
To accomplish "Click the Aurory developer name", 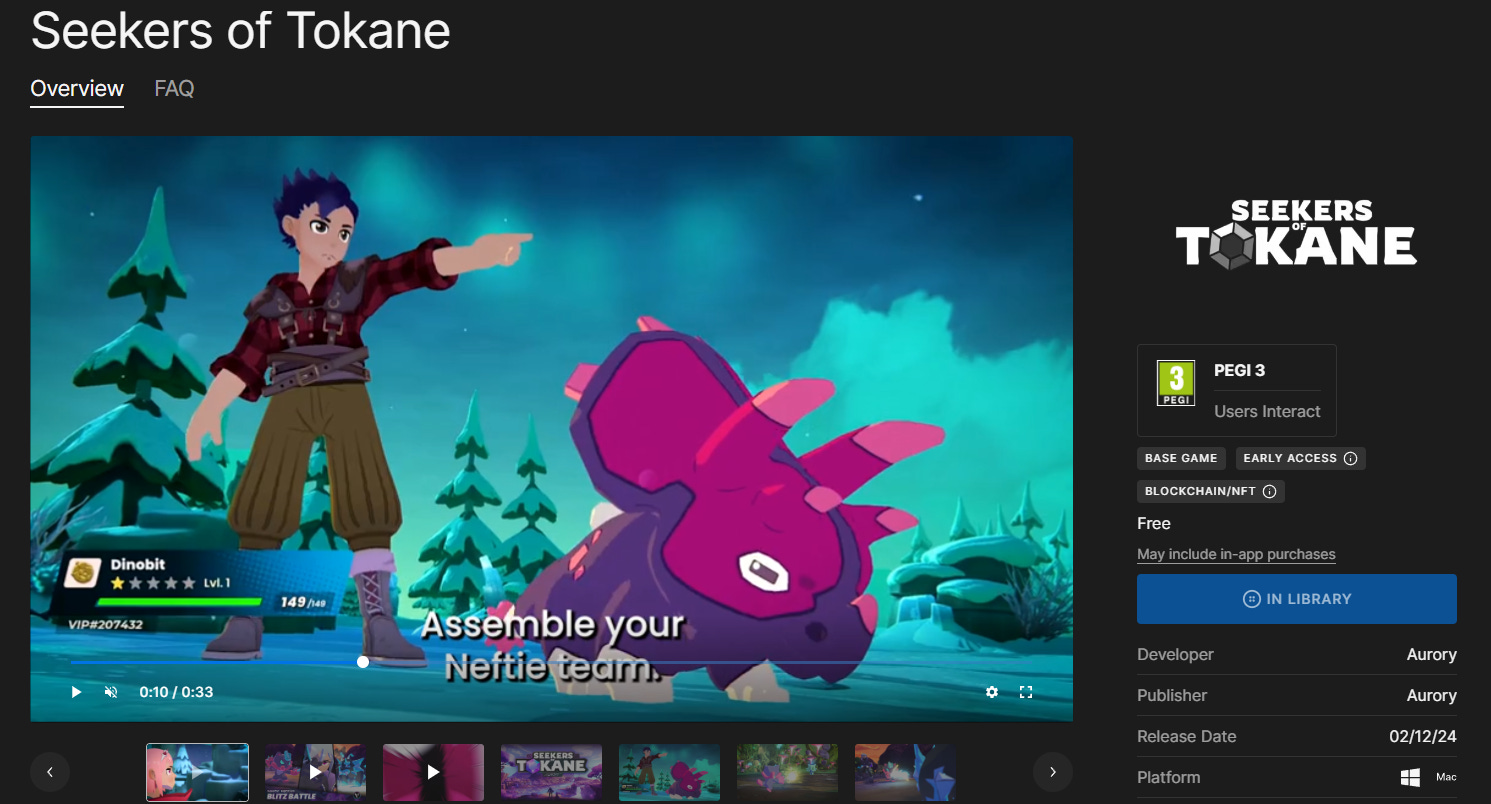I will point(1431,654).
